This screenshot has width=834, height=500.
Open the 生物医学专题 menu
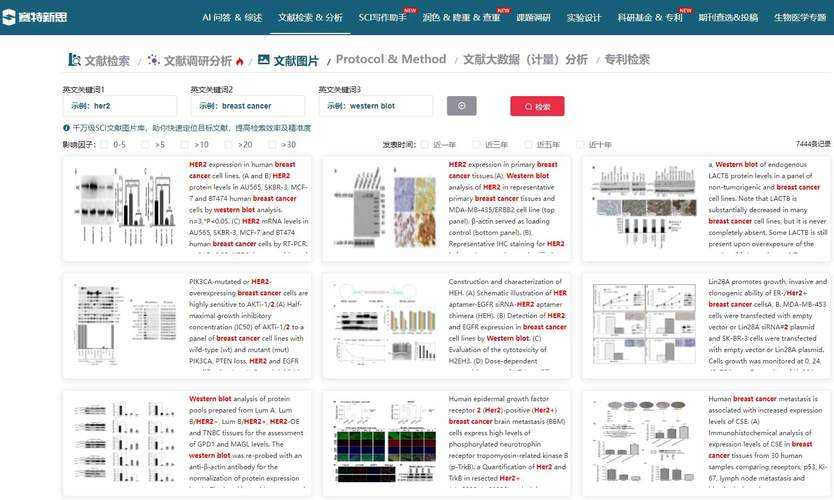click(x=800, y=18)
